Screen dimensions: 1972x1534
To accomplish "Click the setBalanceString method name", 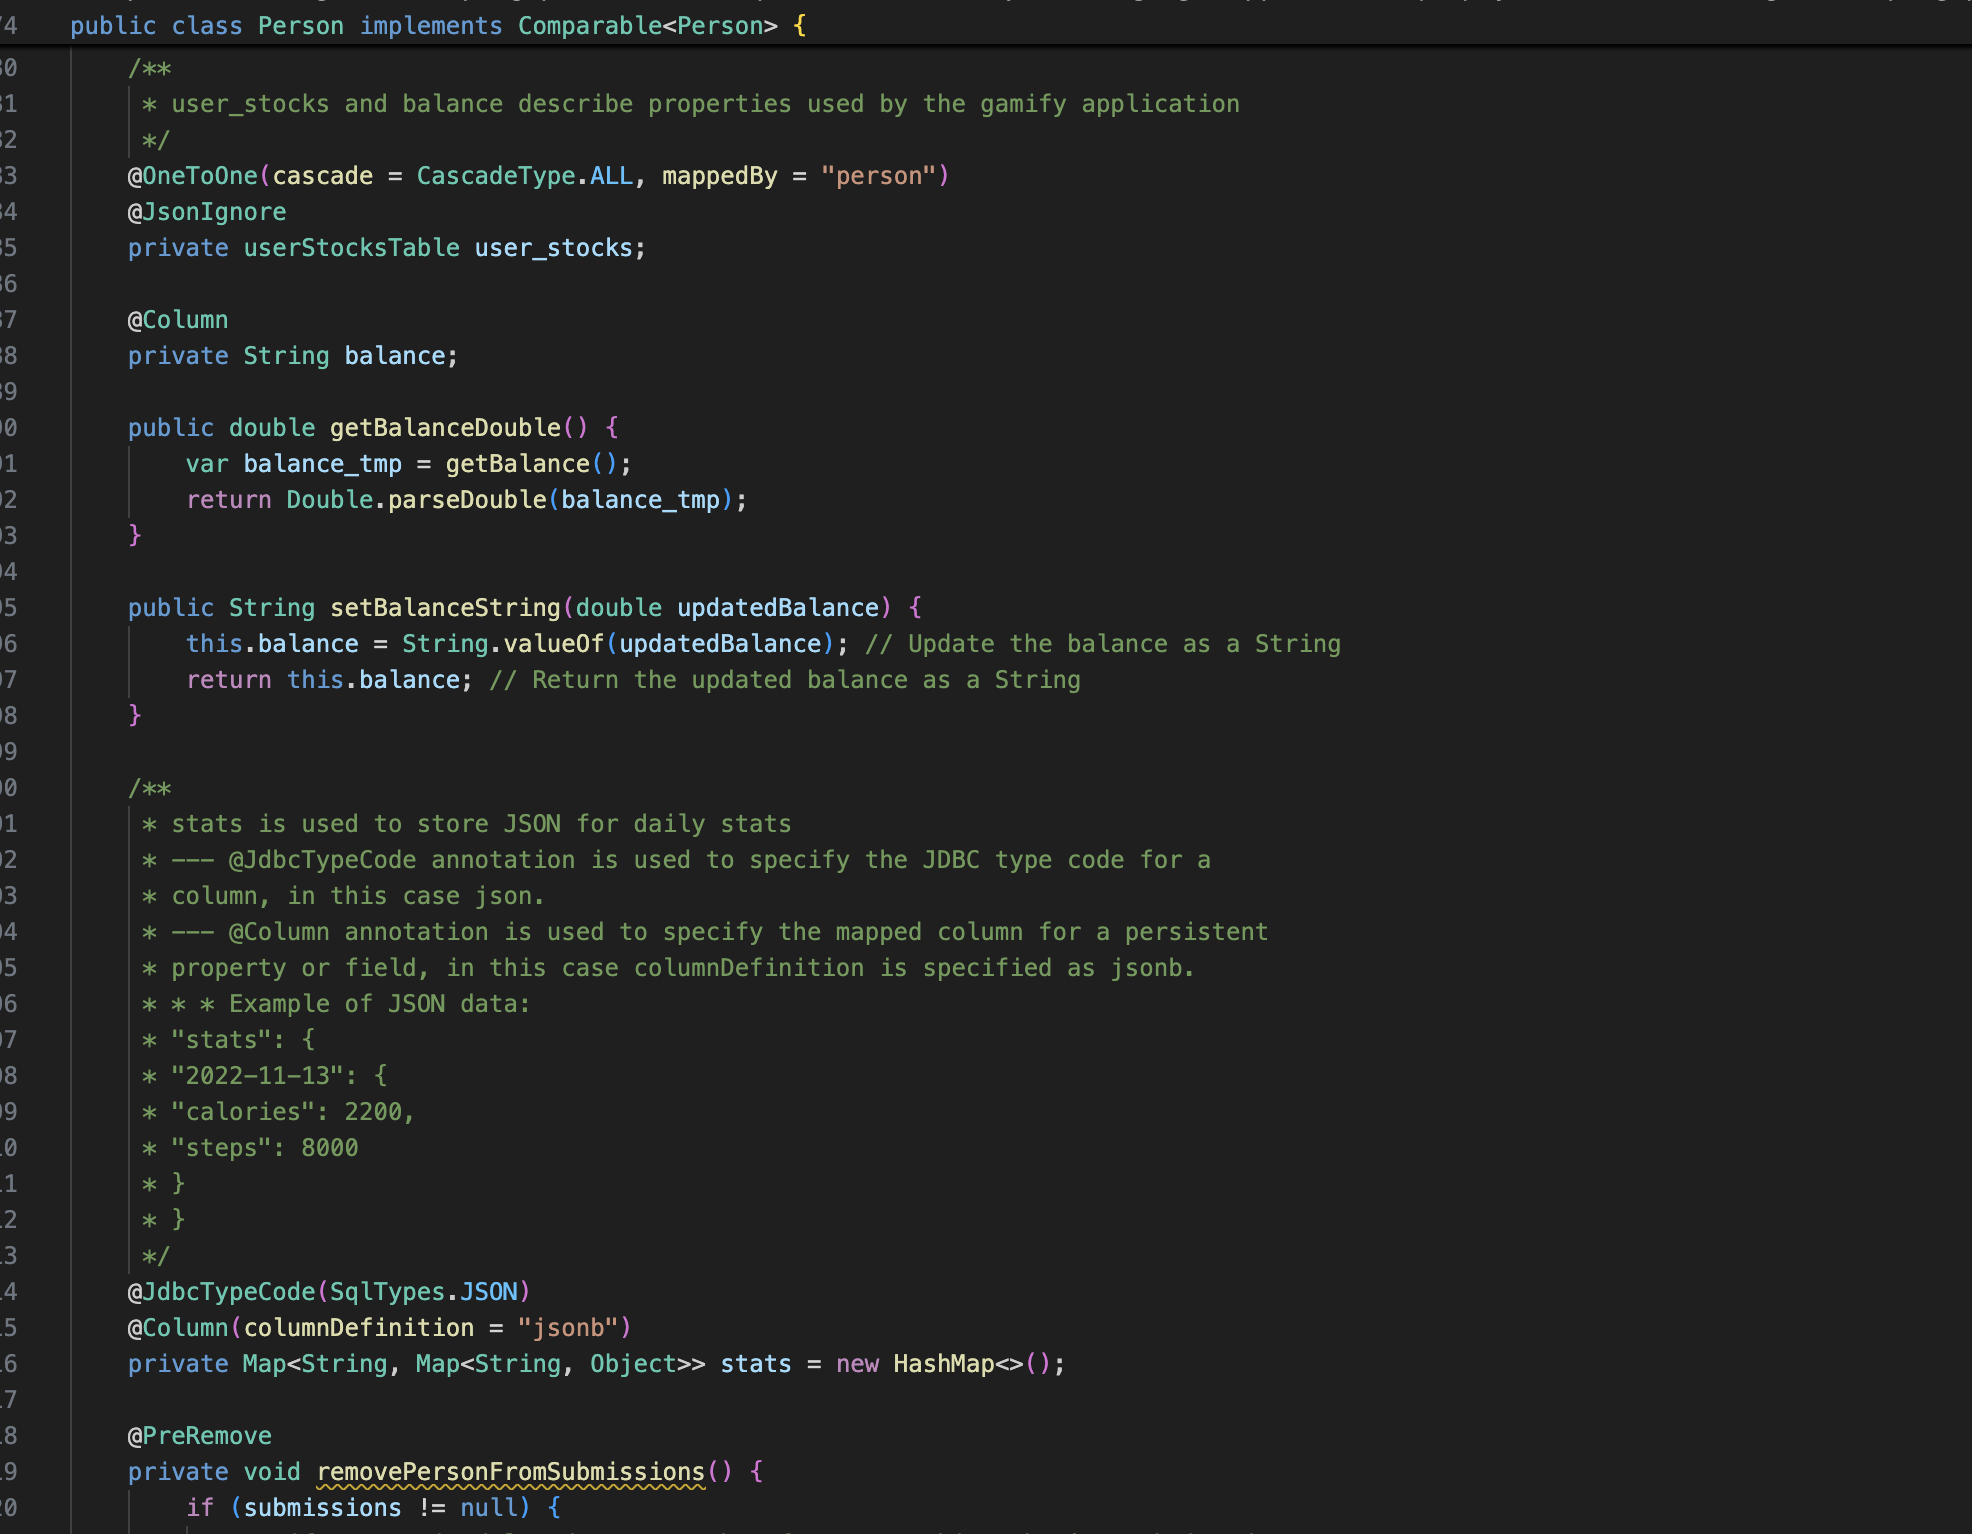I will pos(445,608).
